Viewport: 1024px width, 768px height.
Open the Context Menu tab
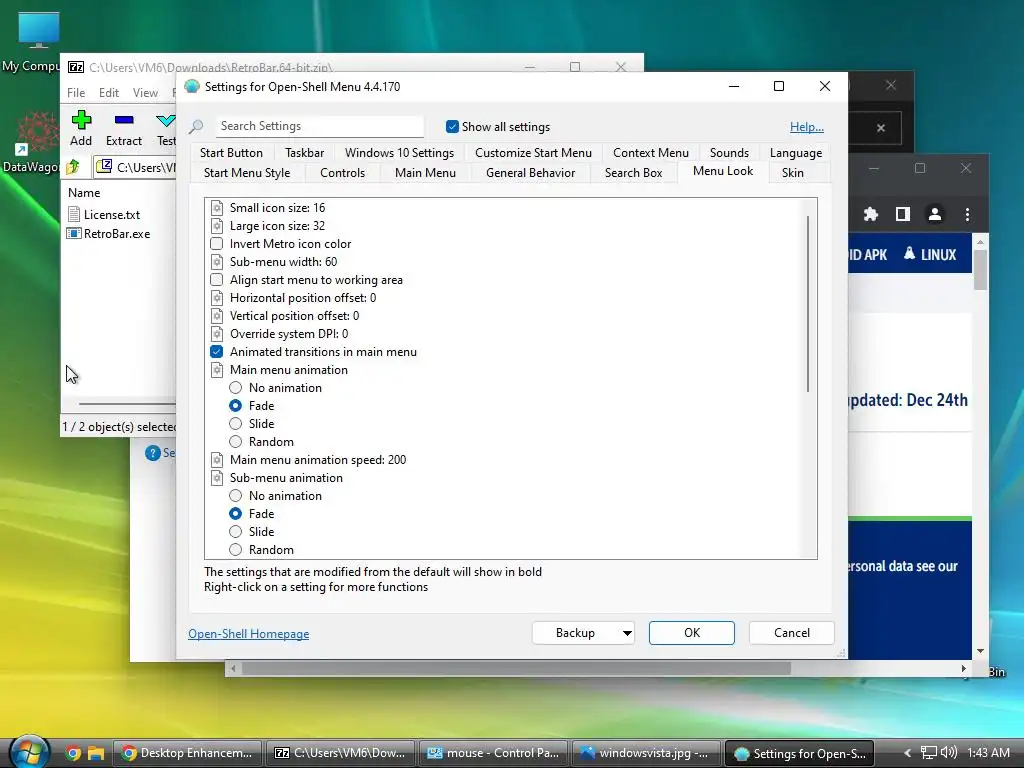pos(650,153)
